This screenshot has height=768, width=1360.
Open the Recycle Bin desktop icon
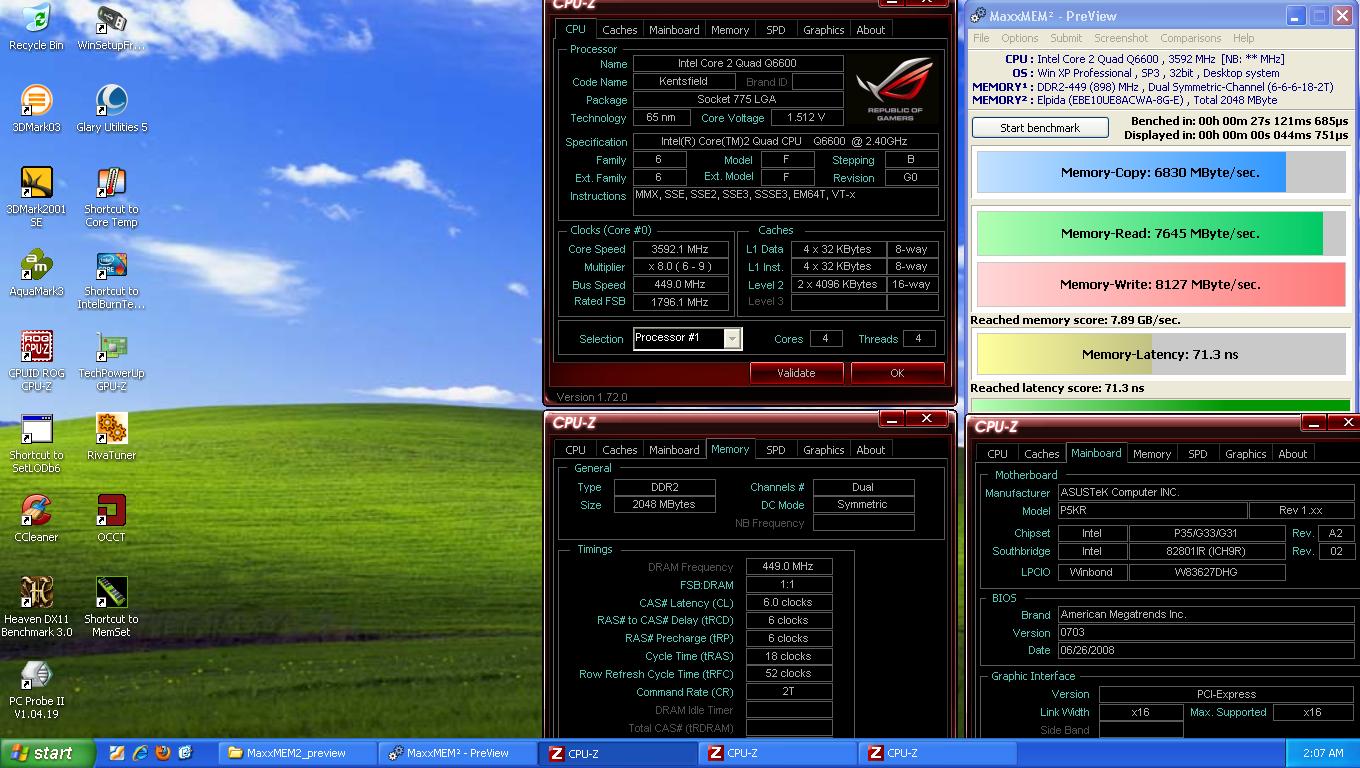[36, 27]
